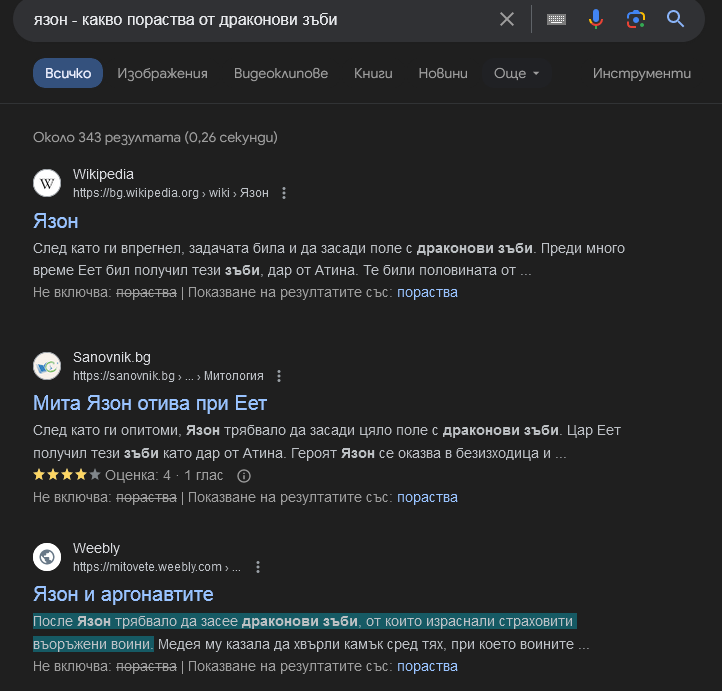This screenshot has width=722, height=691.
Task: Open the on-screen keyboard input tool
Action: (557, 19)
